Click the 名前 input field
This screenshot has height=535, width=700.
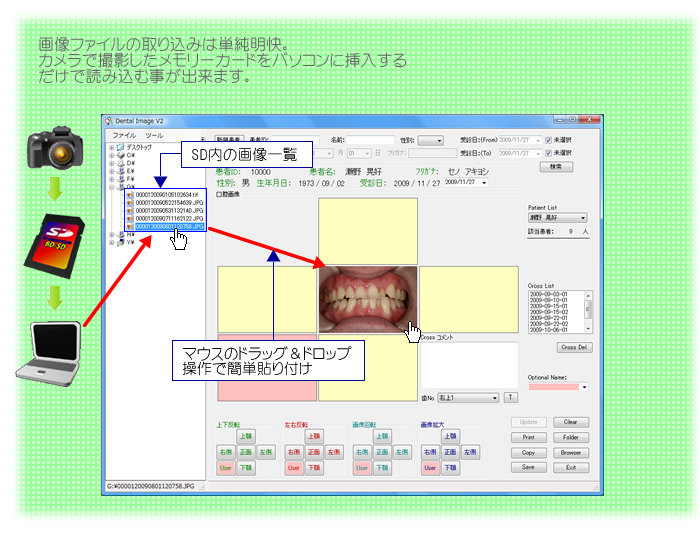(370, 140)
